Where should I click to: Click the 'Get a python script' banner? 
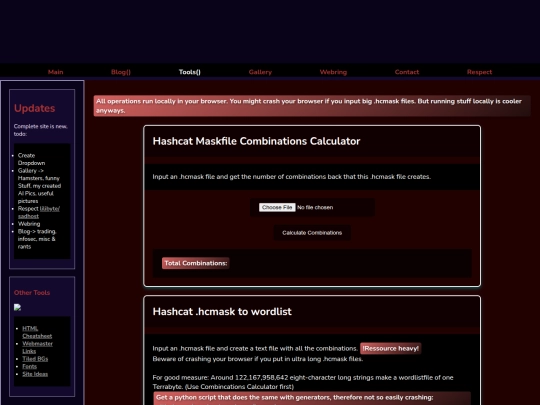(x=312, y=398)
